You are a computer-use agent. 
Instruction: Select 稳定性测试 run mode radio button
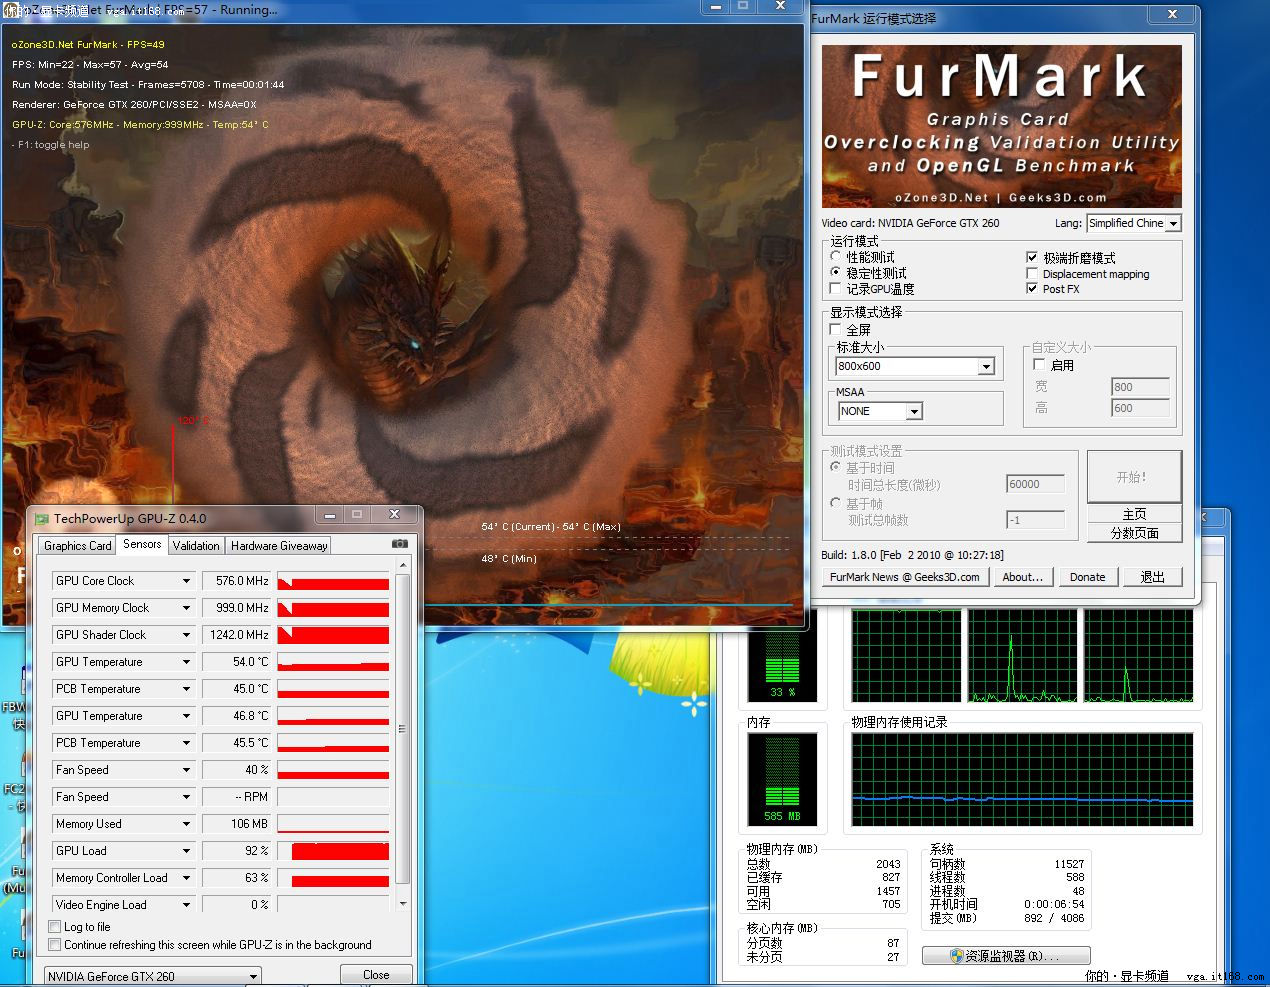[836, 272]
